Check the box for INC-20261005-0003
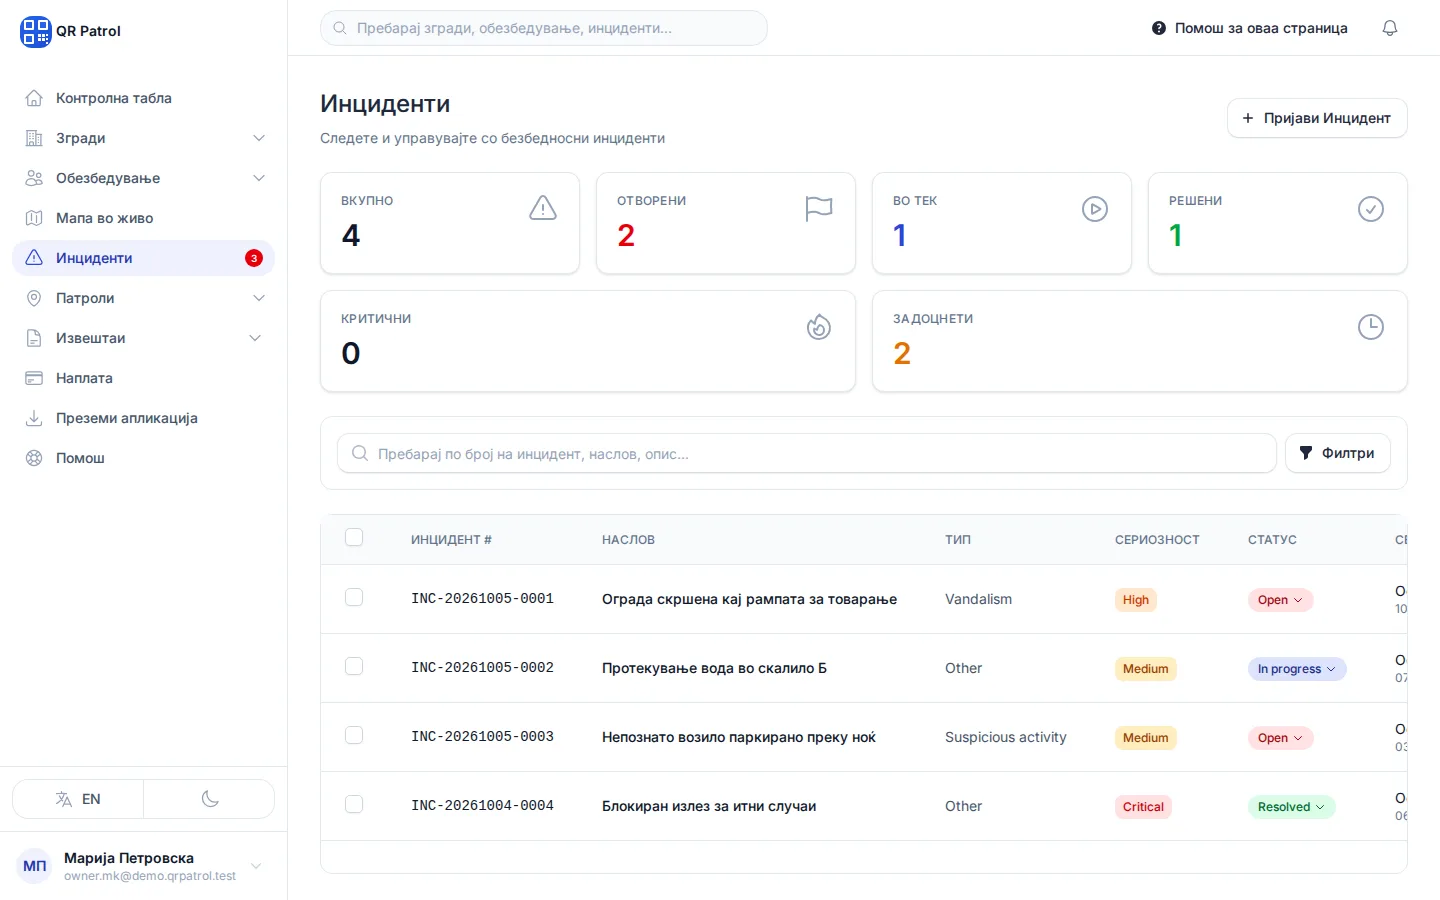This screenshot has width=1440, height=900. click(354, 736)
